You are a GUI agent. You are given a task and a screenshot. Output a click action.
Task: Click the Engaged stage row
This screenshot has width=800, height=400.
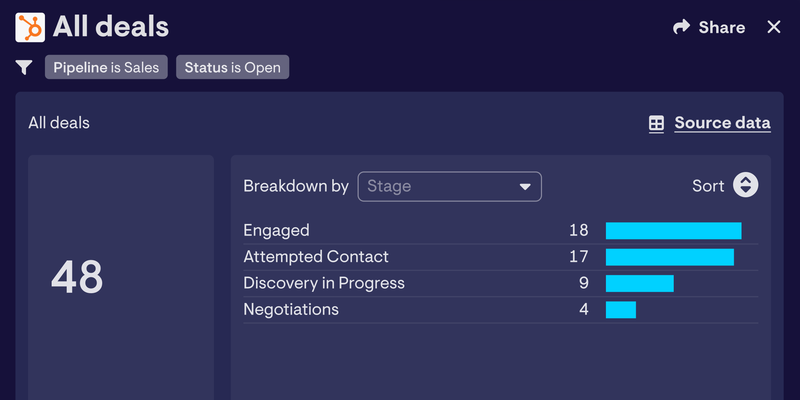coord(501,231)
